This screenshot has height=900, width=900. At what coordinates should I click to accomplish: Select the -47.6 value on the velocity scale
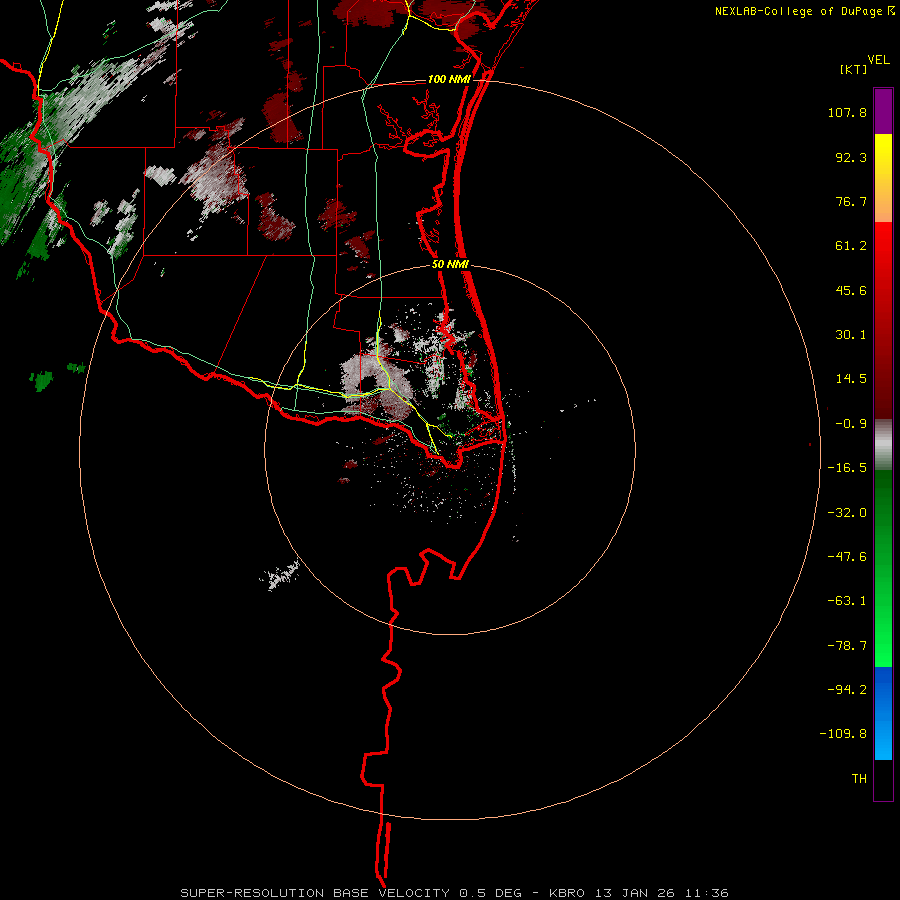pyautogui.click(x=847, y=557)
